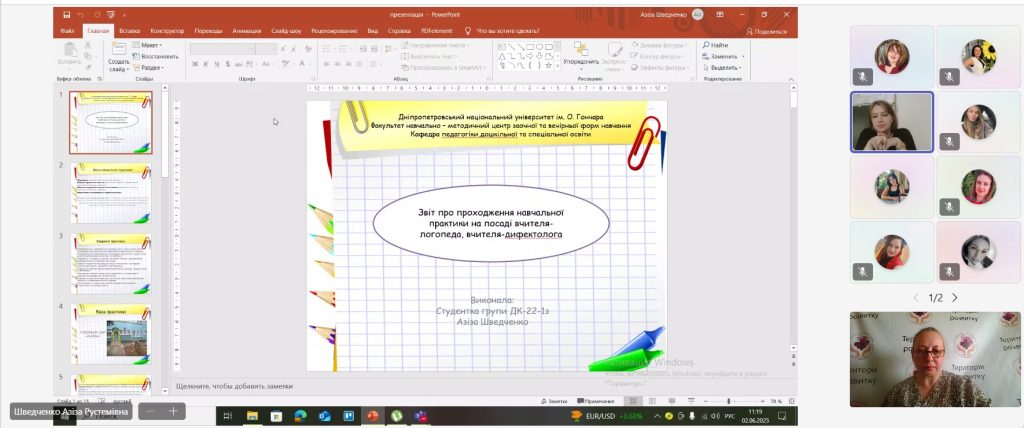The image size is (1024, 428).
Task: Start slideshow from quick access toolbar icon
Action: pos(112,14)
